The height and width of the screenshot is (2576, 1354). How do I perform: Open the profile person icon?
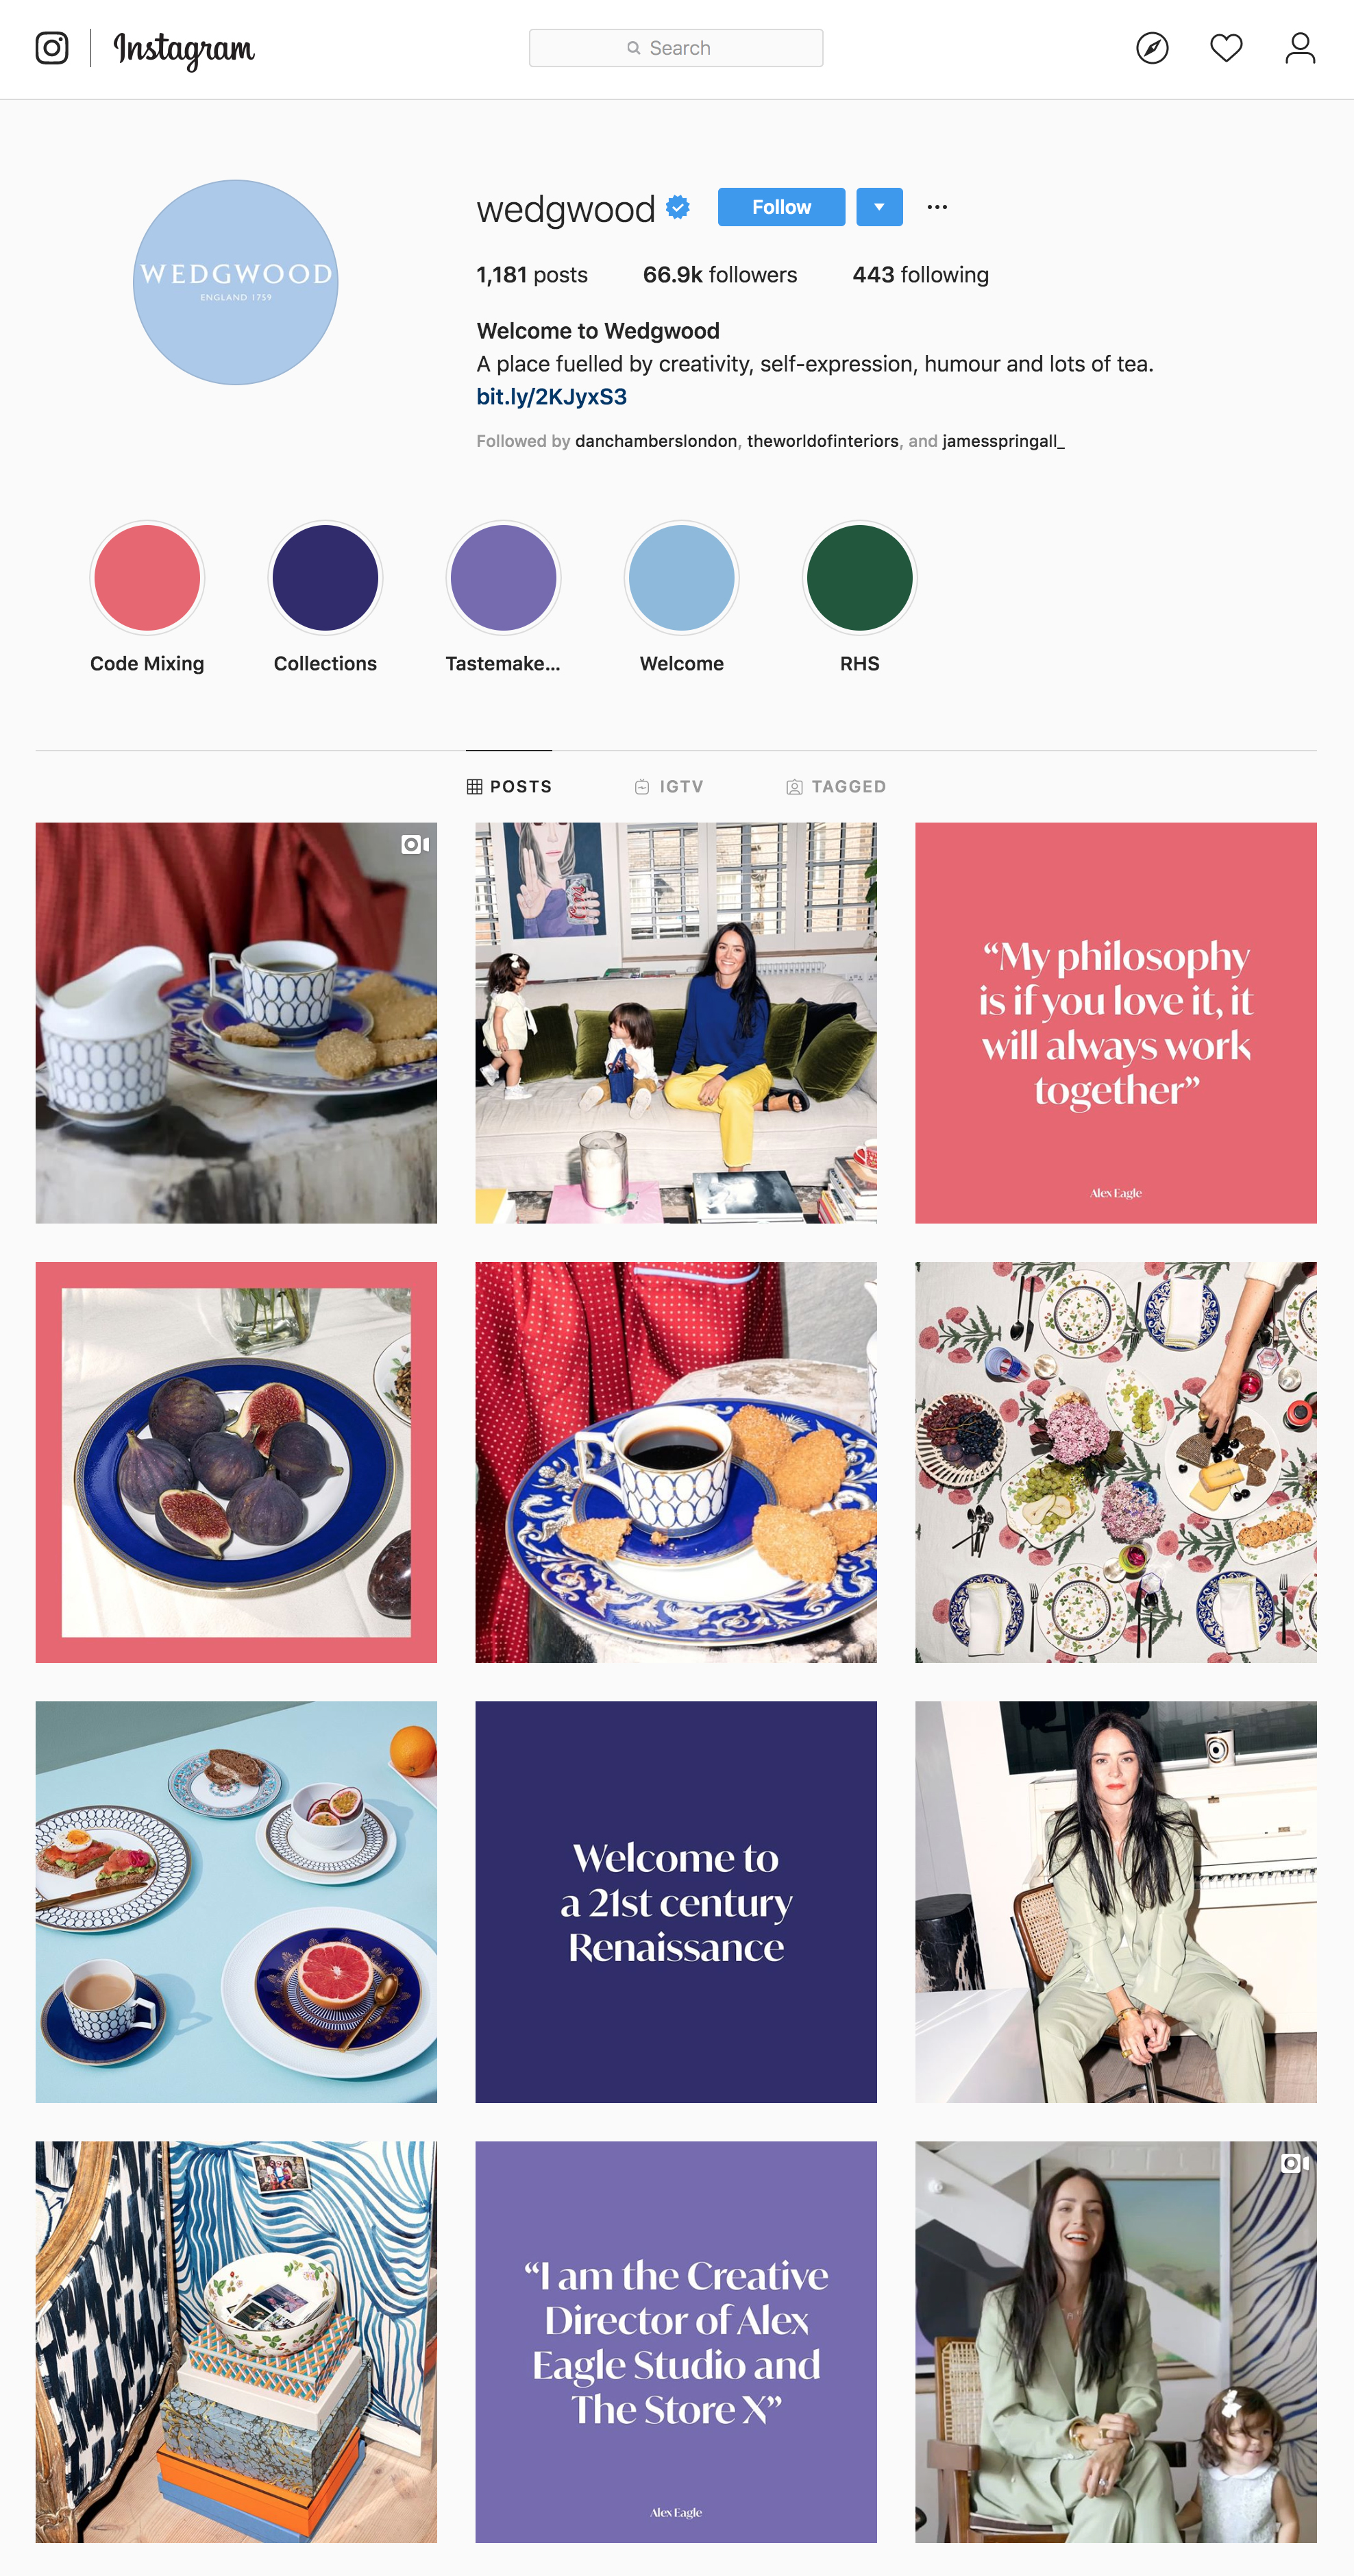tap(1300, 48)
